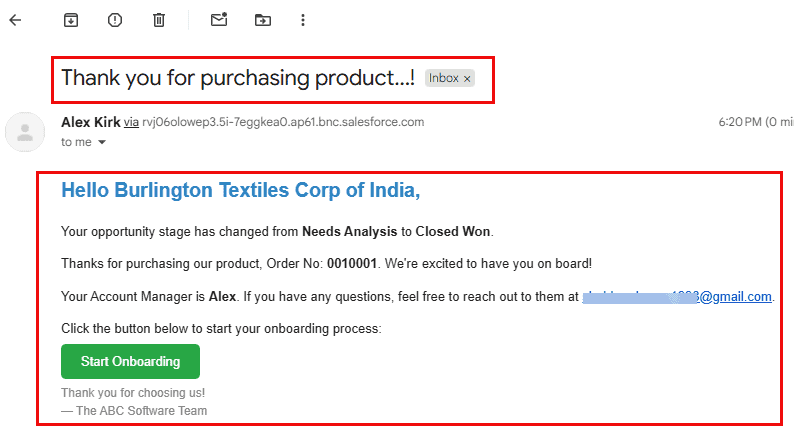Click the sender's profile avatar
Viewport: 794px width, 432px height.
point(26,132)
